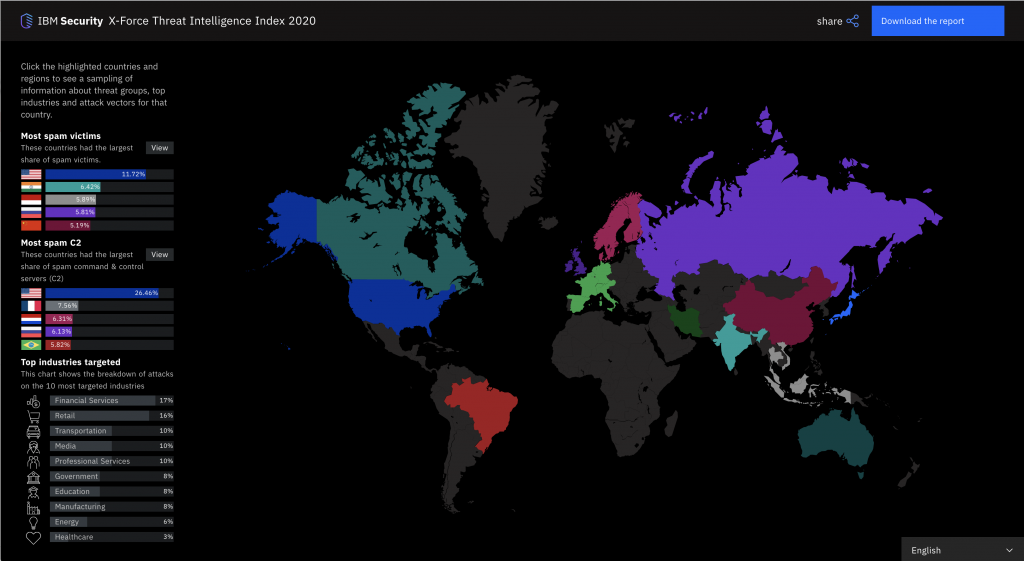Click the 7.56% France spam C2 bar
Viewport: 1024px width, 561px height.
point(62,306)
